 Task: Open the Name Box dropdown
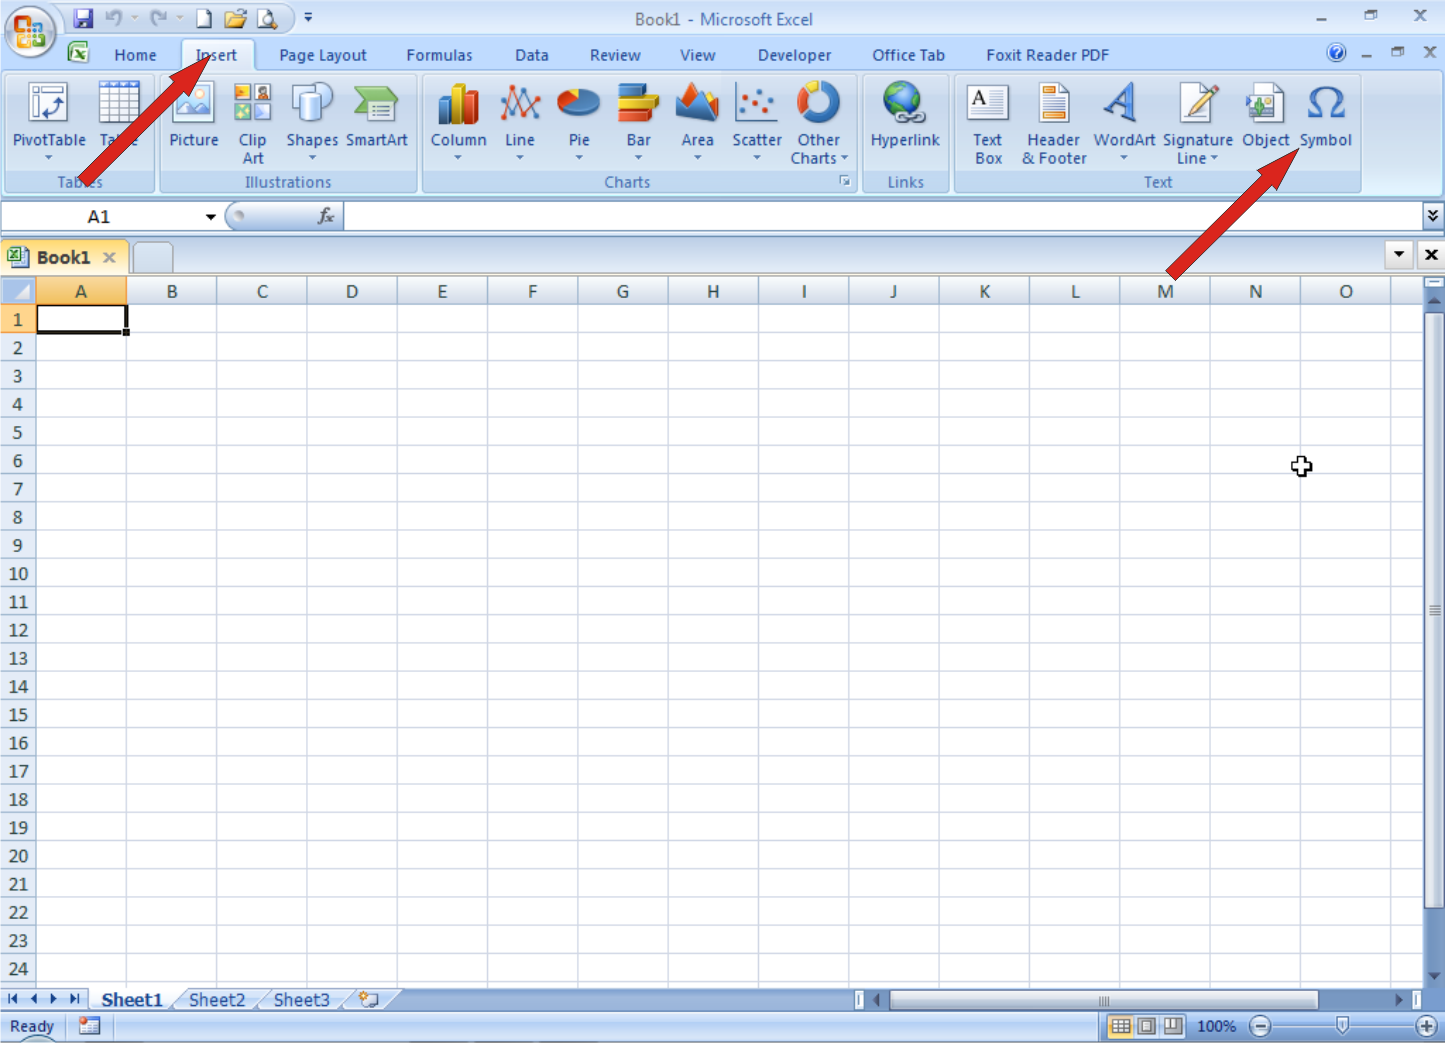tap(209, 216)
